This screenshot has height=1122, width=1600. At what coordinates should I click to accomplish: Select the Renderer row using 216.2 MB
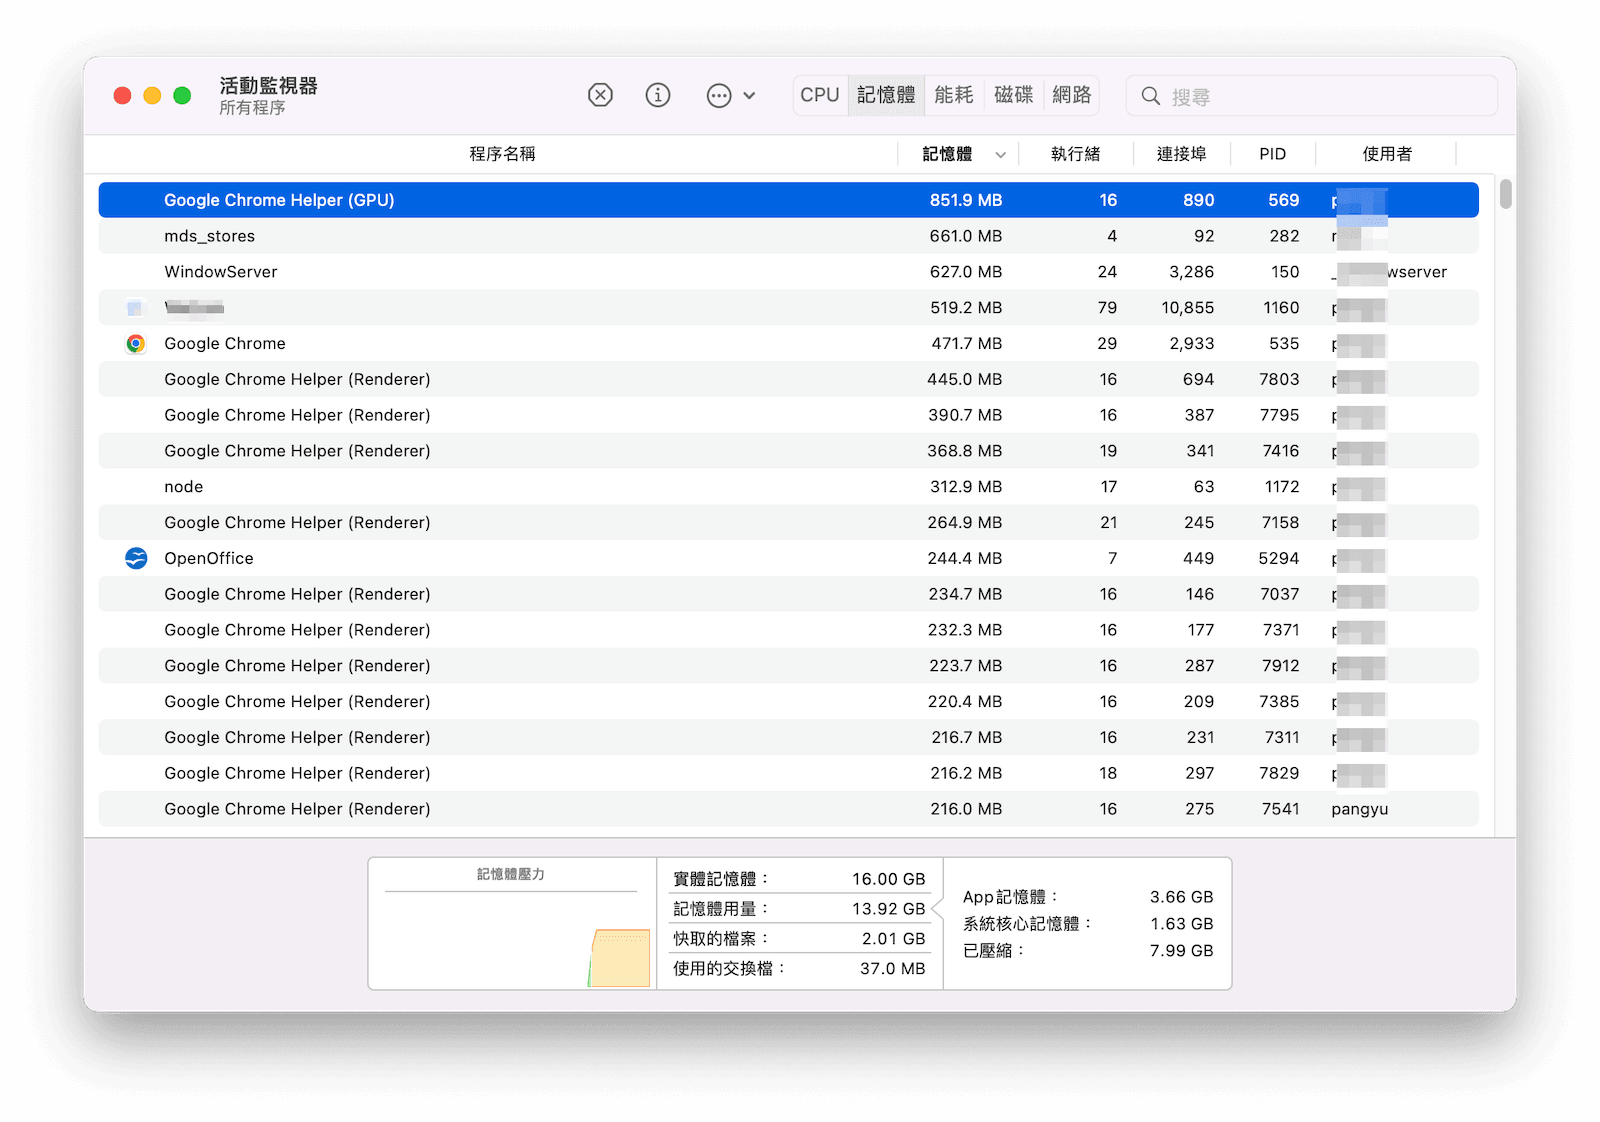coord(788,774)
